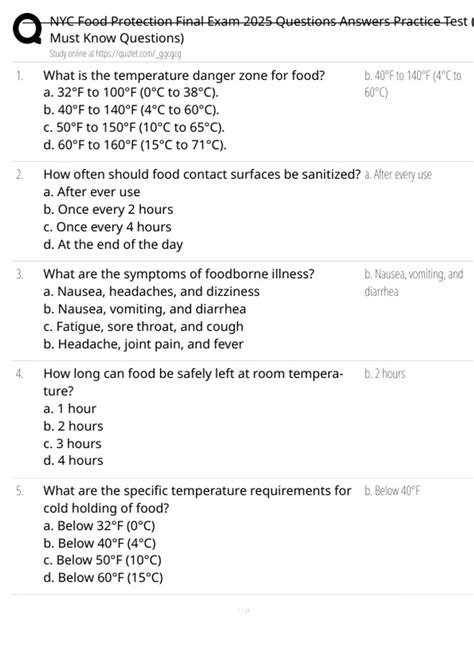Click 'At the end of the day' option

[113, 244]
